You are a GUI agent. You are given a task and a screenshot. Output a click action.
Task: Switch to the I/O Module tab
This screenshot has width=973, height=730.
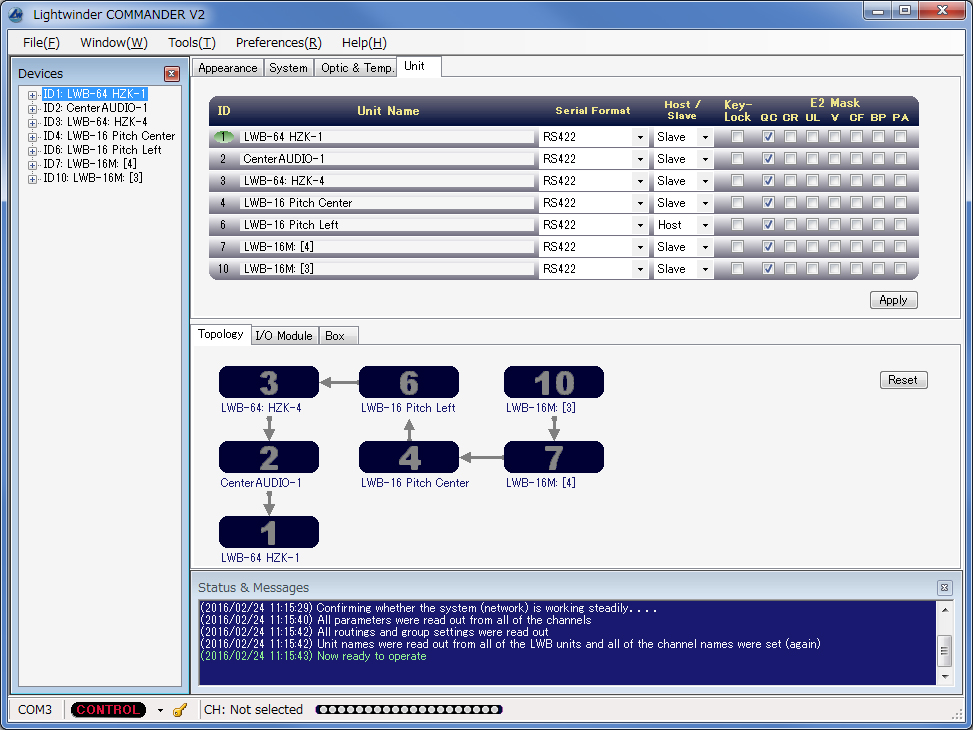284,335
